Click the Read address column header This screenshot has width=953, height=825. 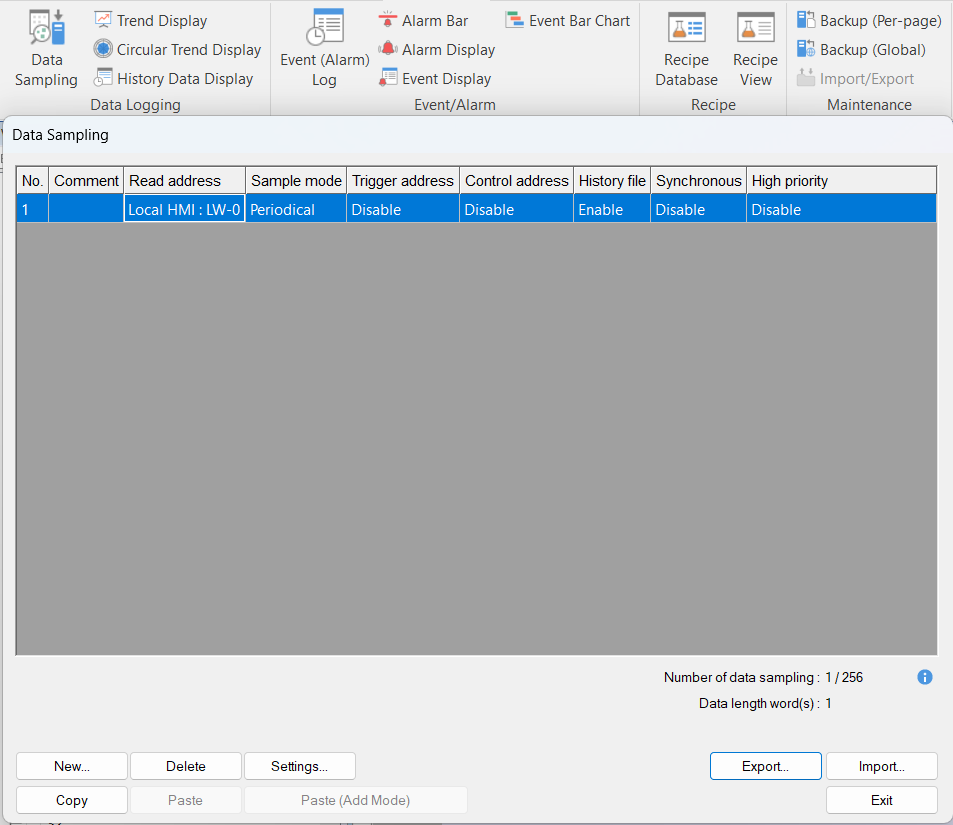point(184,180)
